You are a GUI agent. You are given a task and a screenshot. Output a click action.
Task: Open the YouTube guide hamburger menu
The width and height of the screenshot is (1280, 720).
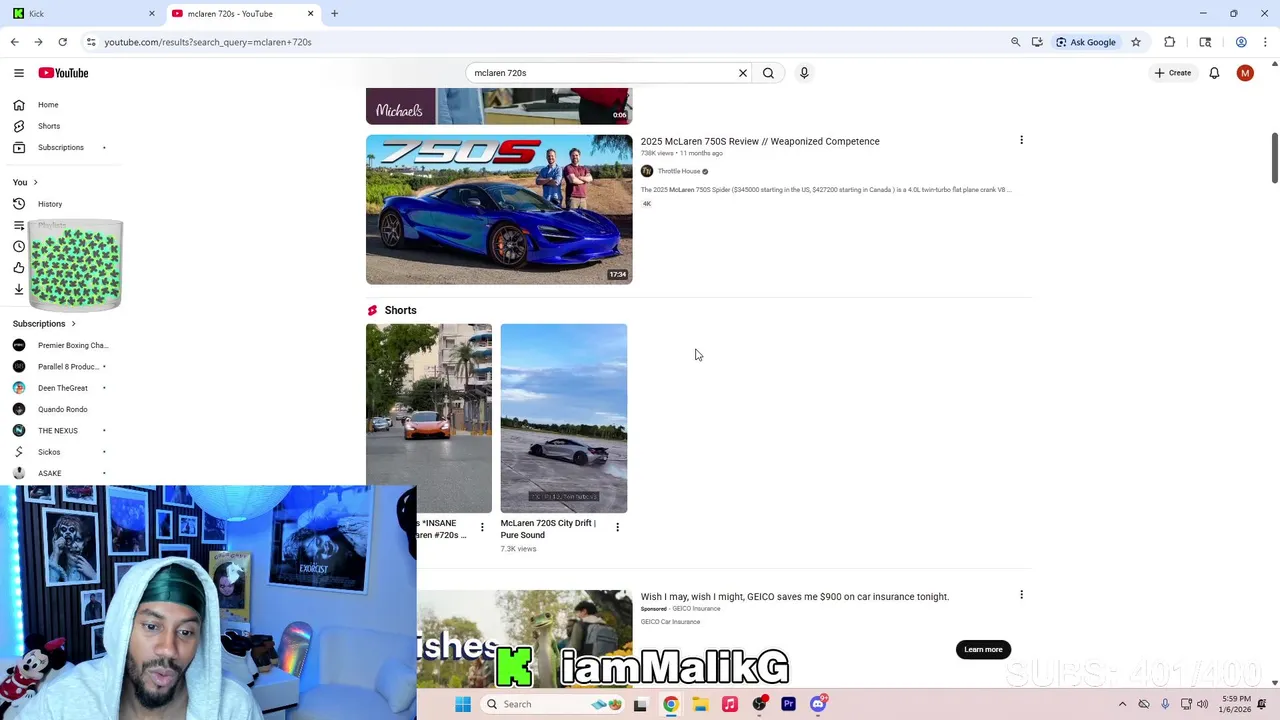[x=18, y=73]
